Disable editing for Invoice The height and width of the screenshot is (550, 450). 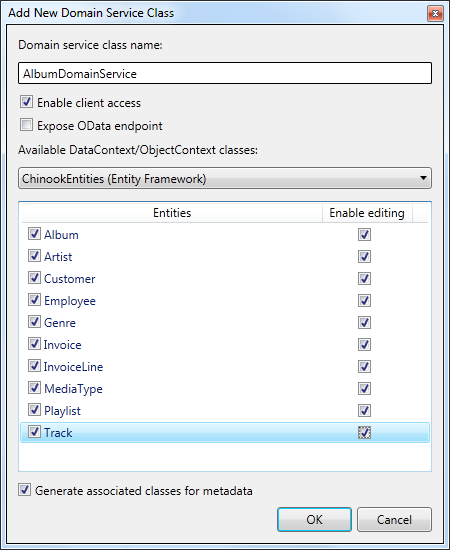[364, 344]
